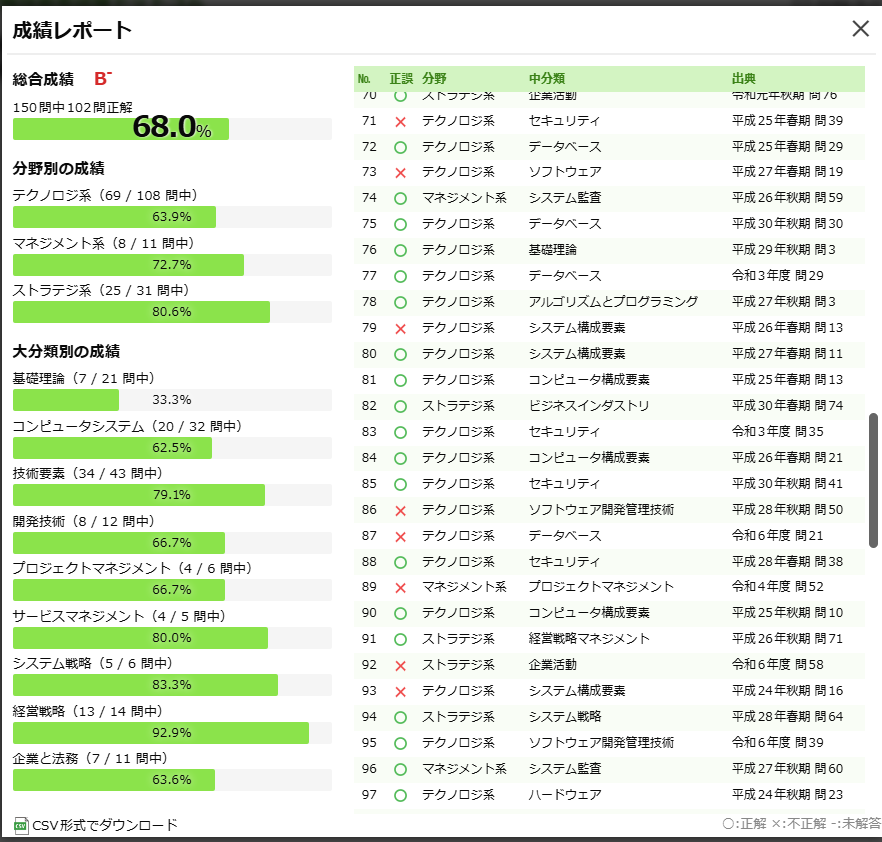Click the 技術要素 79.1% progress bar

pos(172,494)
